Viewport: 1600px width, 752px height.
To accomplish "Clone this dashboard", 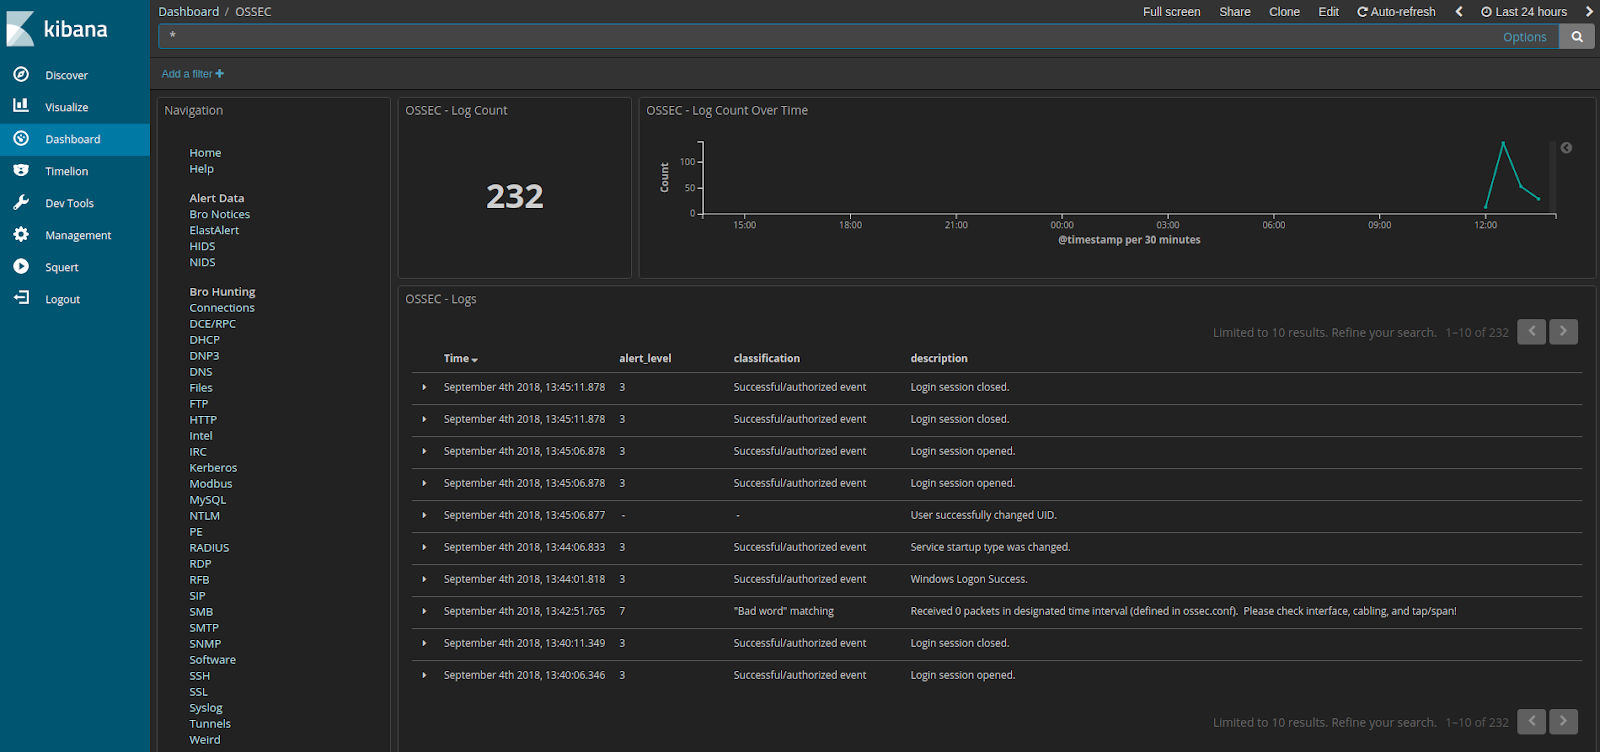I will [x=1284, y=12].
